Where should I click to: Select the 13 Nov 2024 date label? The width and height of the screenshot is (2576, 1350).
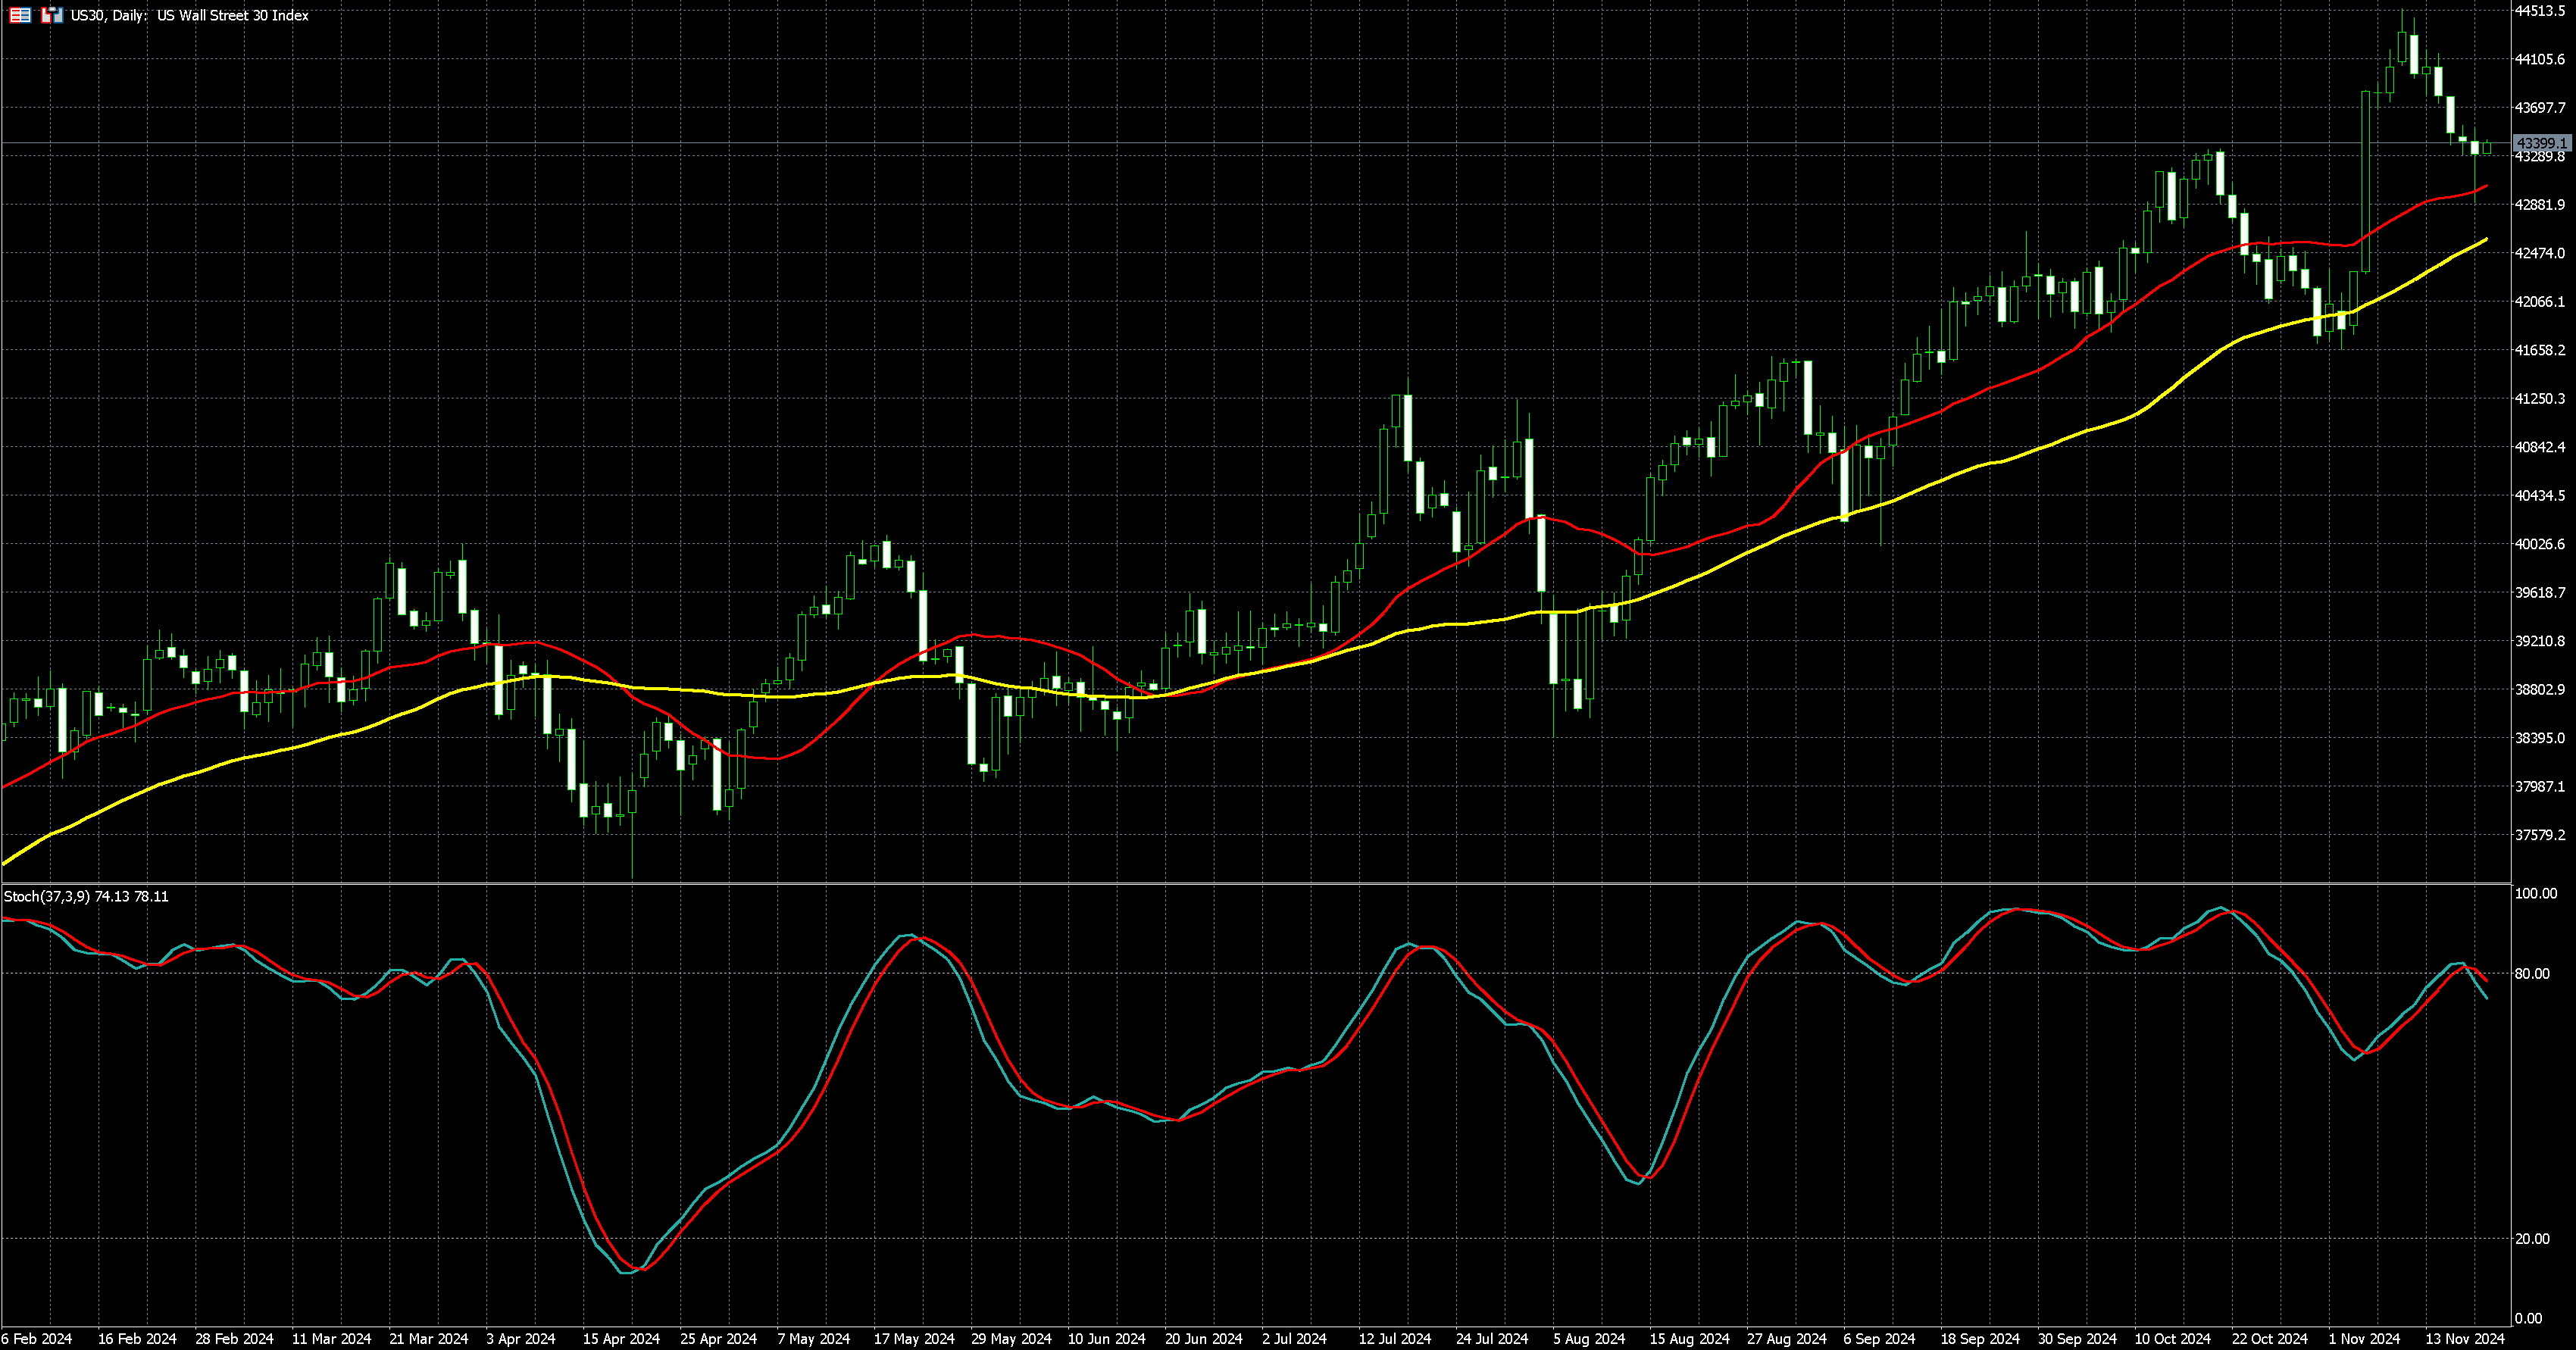tap(2466, 1338)
